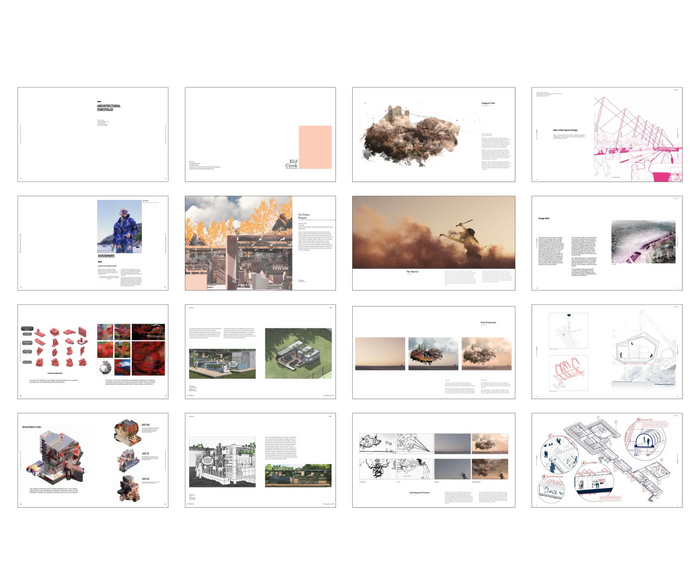This screenshot has width=700, height=575.
Task: Click the portrait photo in blue jacket
Action: 120,227
